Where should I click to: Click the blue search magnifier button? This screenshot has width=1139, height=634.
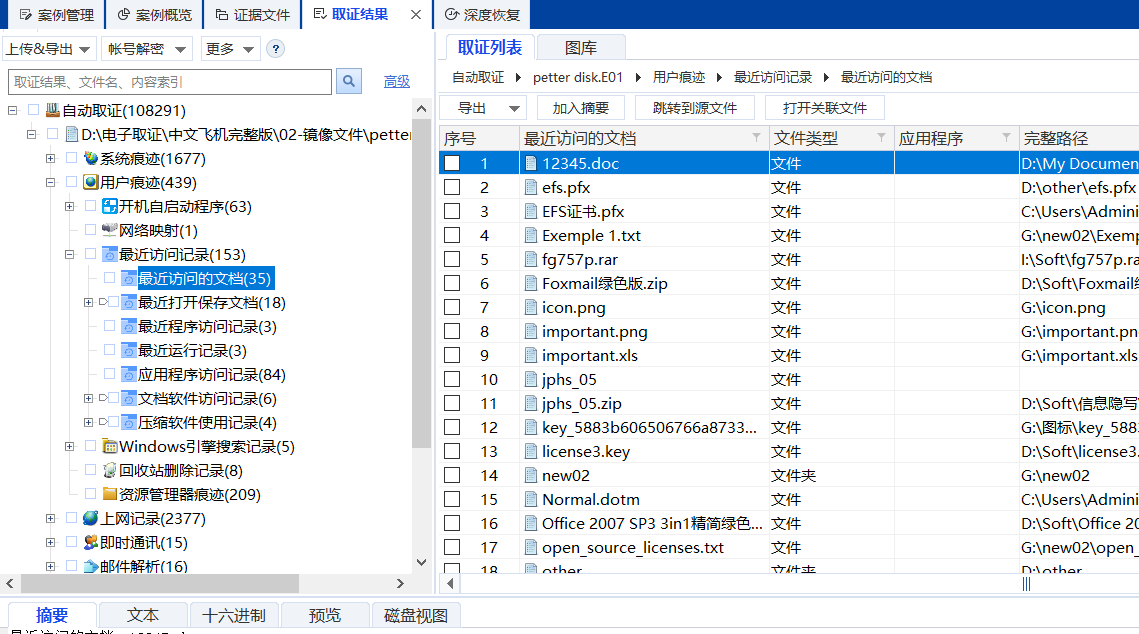tap(349, 81)
